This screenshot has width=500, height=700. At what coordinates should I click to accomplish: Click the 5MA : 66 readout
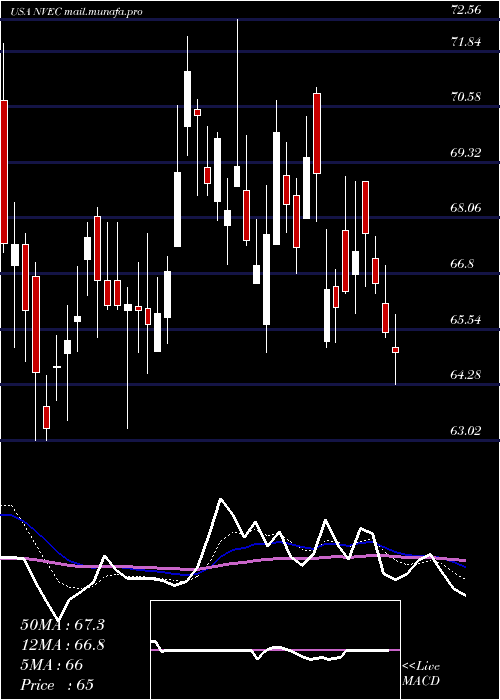pyautogui.click(x=51, y=665)
